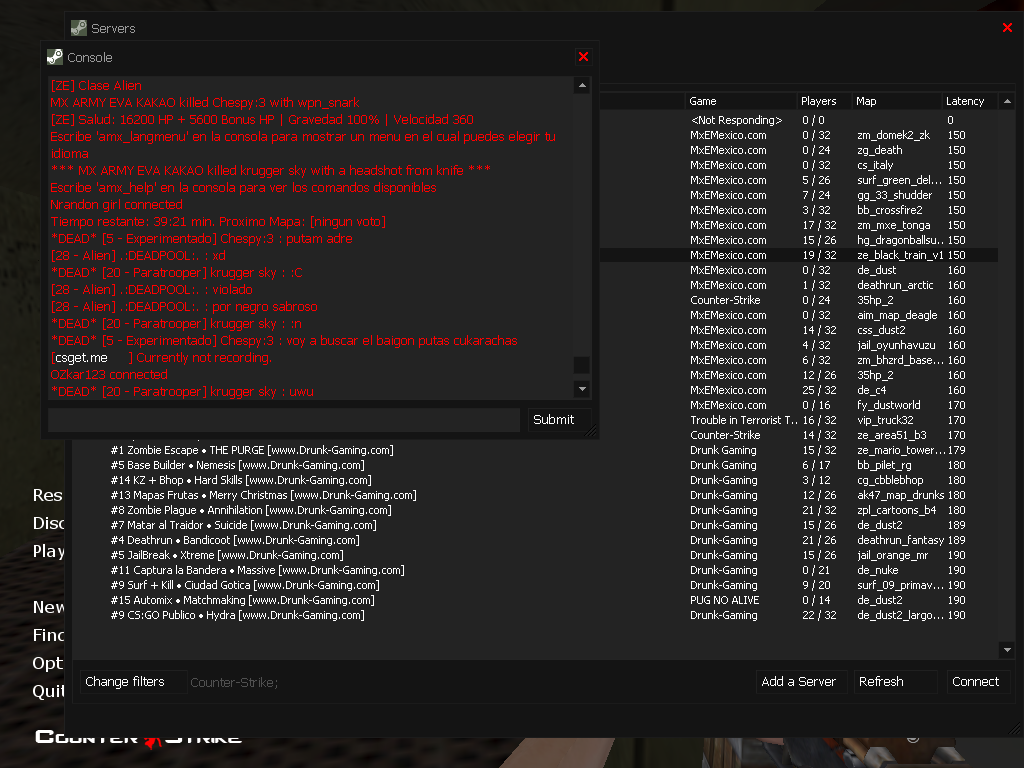Select server with map gg_33_shudder
The width and height of the screenshot is (1024, 768).
pos(798,195)
